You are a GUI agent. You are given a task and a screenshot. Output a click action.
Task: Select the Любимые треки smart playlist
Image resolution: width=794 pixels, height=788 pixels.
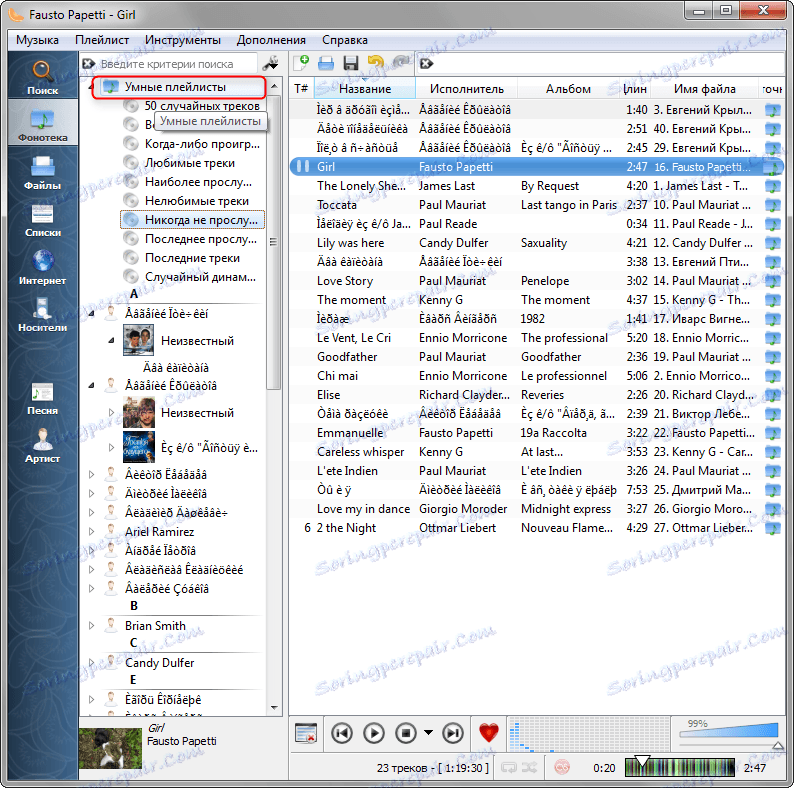point(190,163)
